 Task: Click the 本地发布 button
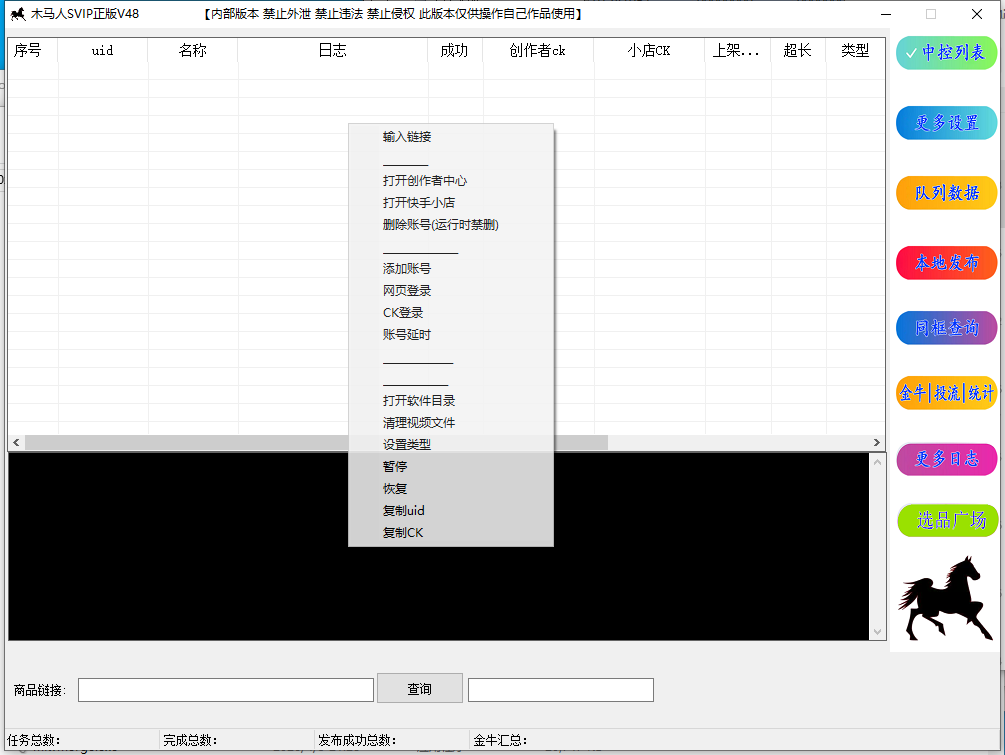[x=946, y=263]
